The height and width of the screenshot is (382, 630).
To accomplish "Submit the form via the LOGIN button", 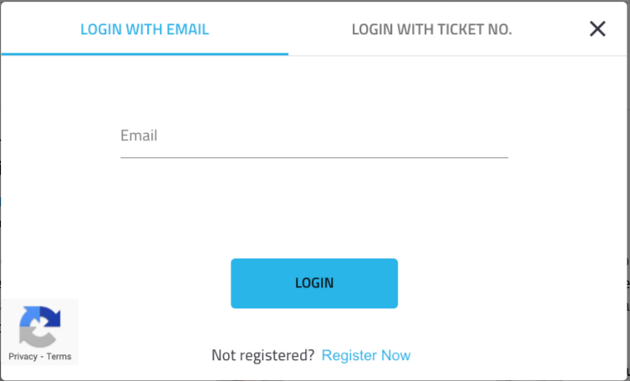I will (314, 283).
